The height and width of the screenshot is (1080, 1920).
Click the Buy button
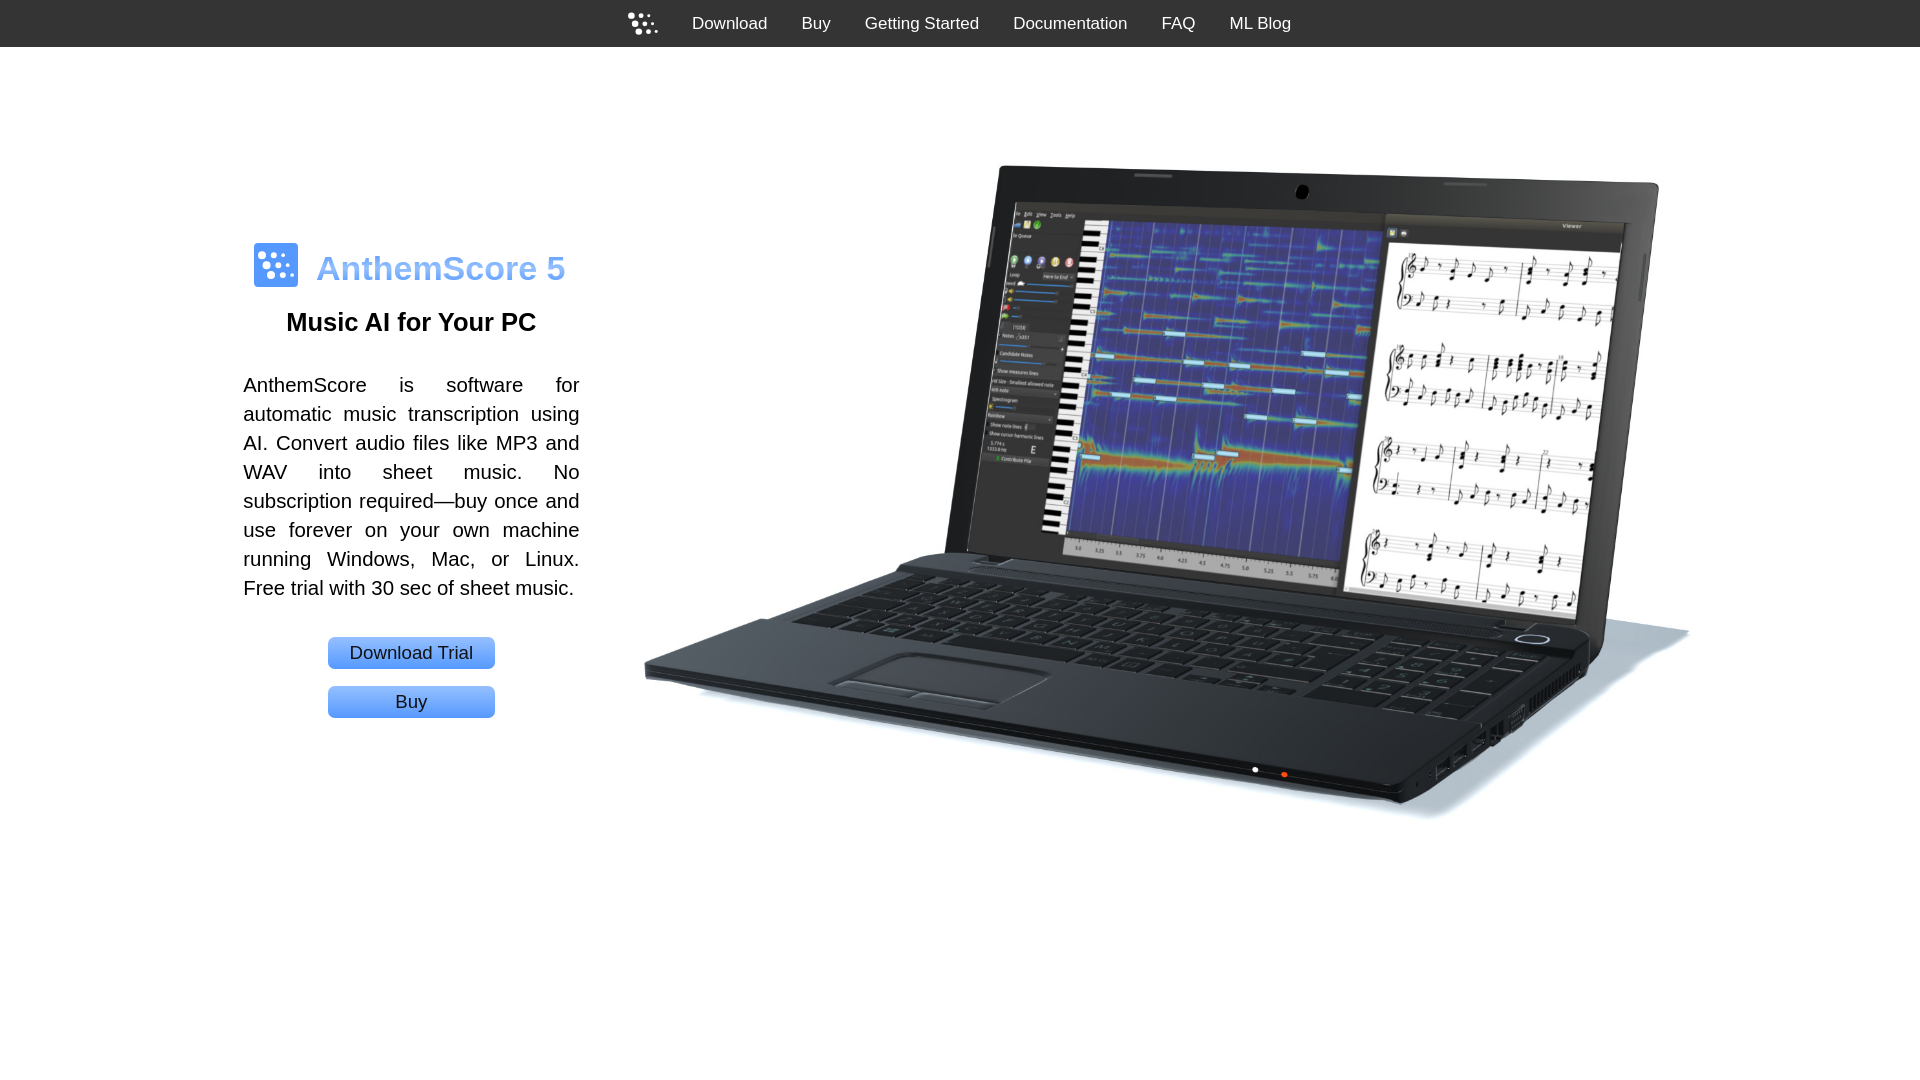[x=410, y=702]
